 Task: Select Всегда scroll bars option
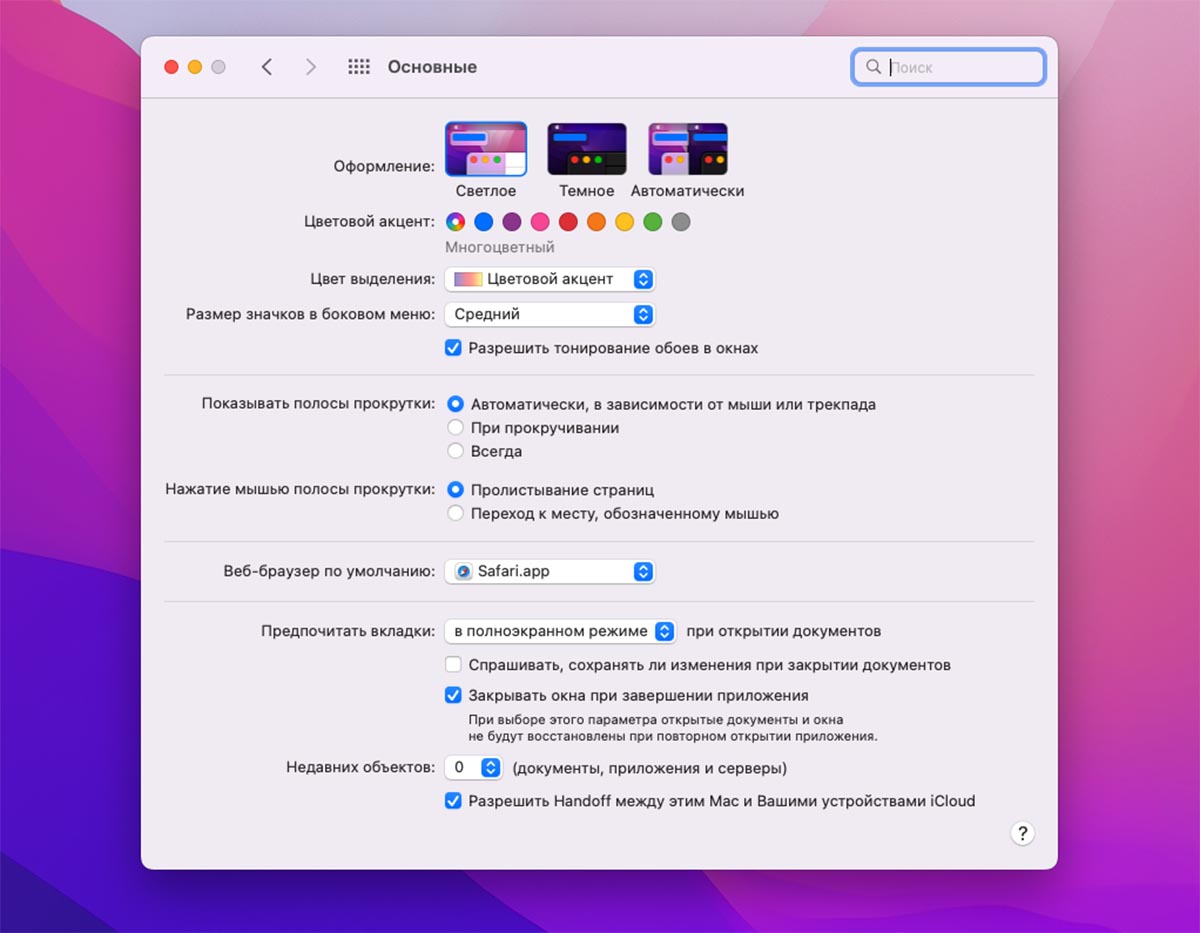click(x=455, y=451)
